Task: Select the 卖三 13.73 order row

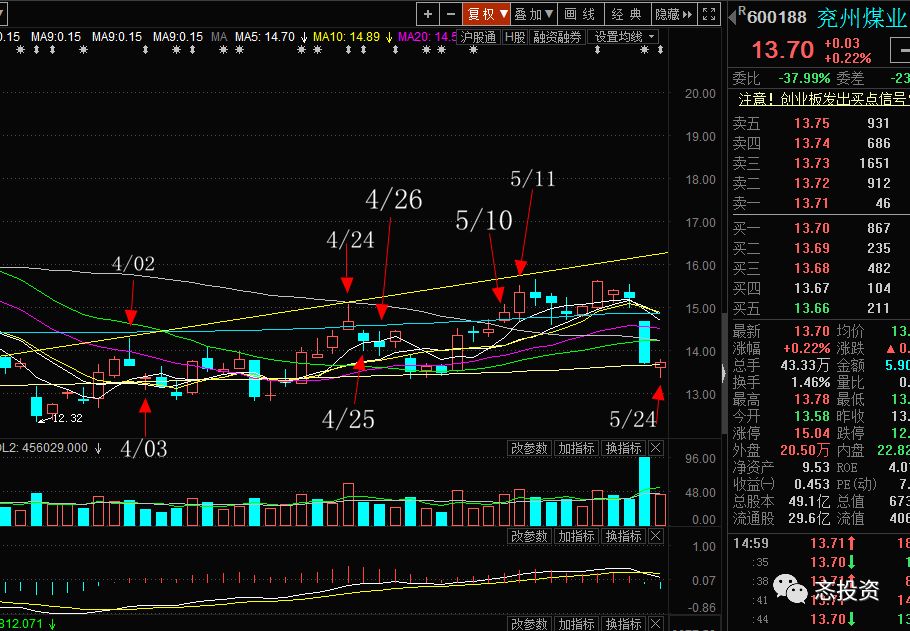Action: [x=818, y=163]
